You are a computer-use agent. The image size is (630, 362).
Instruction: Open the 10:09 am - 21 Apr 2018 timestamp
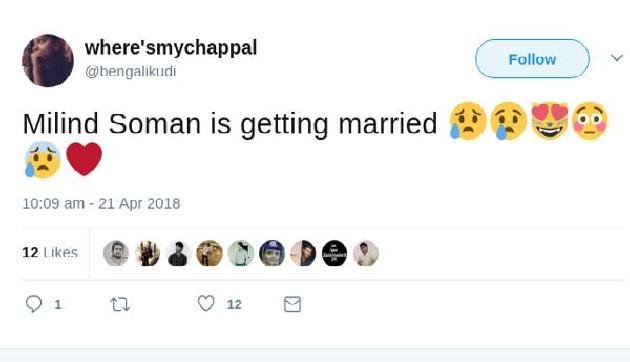pyautogui.click(x=101, y=204)
